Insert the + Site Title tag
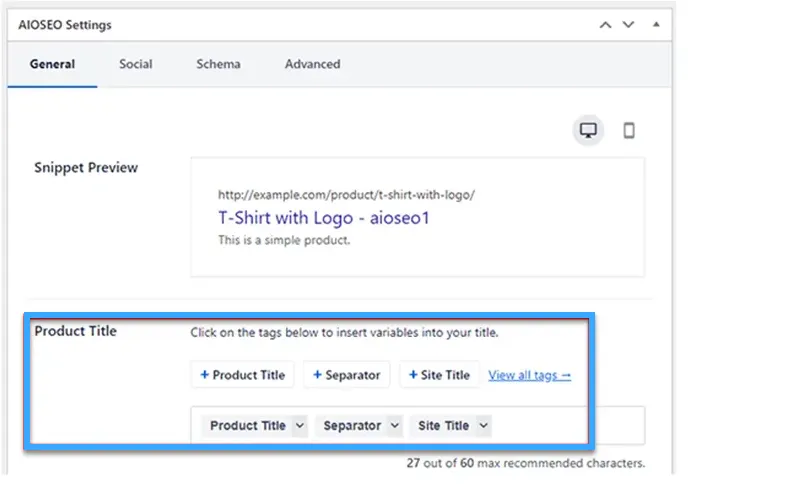 (x=439, y=375)
